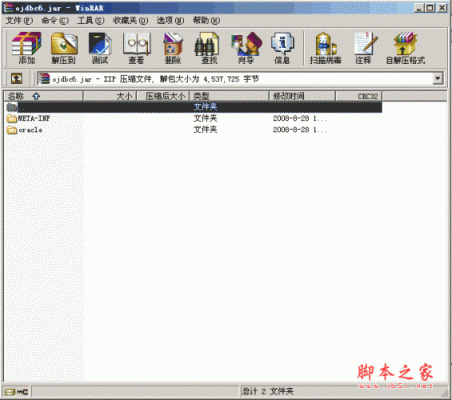The image size is (452, 400).
Task: Click the modified date of META-INF row
Action: 300,118
